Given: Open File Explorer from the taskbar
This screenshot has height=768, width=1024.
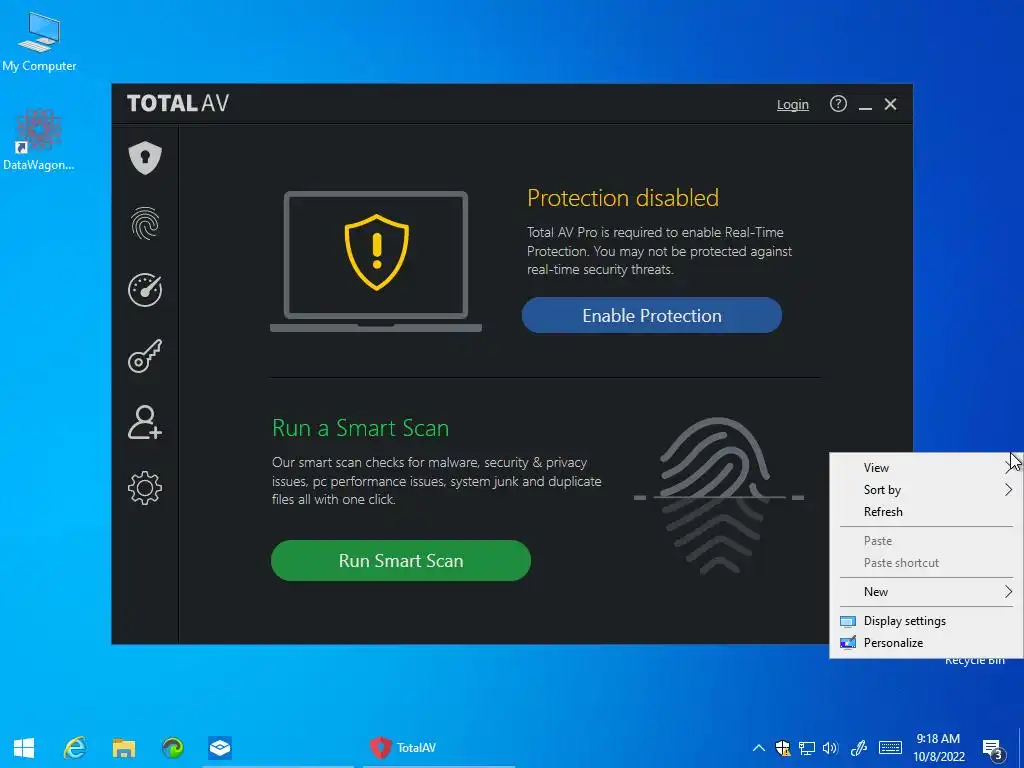Looking at the screenshot, I should [x=123, y=748].
